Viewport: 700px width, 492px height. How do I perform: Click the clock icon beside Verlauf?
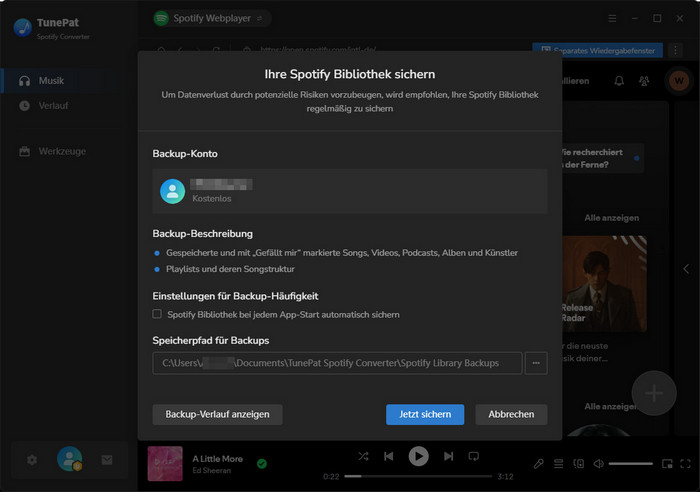pyautogui.click(x=25, y=106)
